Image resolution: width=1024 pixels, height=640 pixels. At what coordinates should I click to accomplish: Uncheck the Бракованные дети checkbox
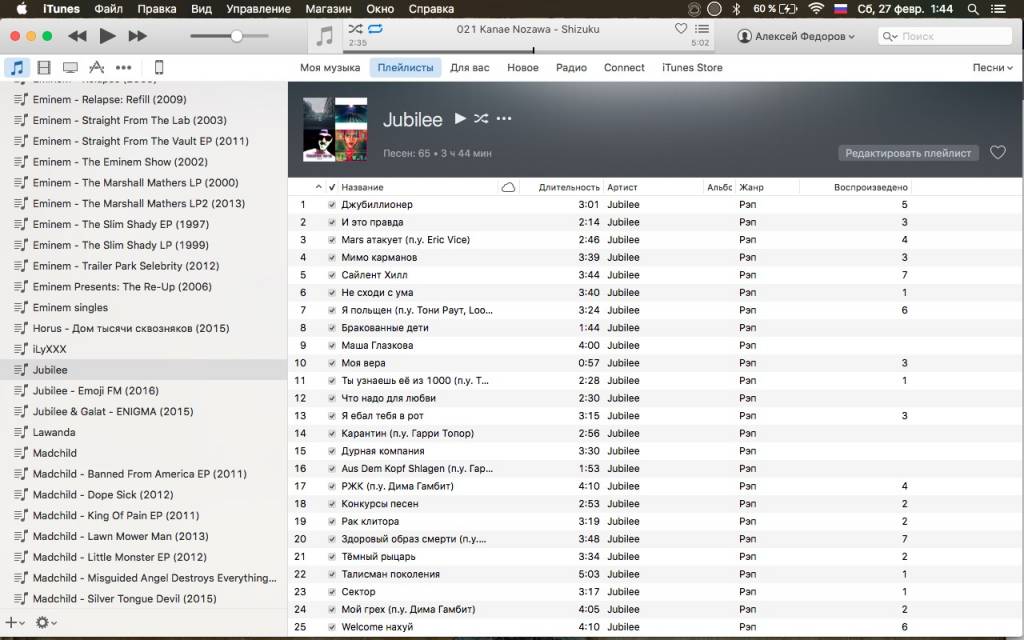[332, 328]
